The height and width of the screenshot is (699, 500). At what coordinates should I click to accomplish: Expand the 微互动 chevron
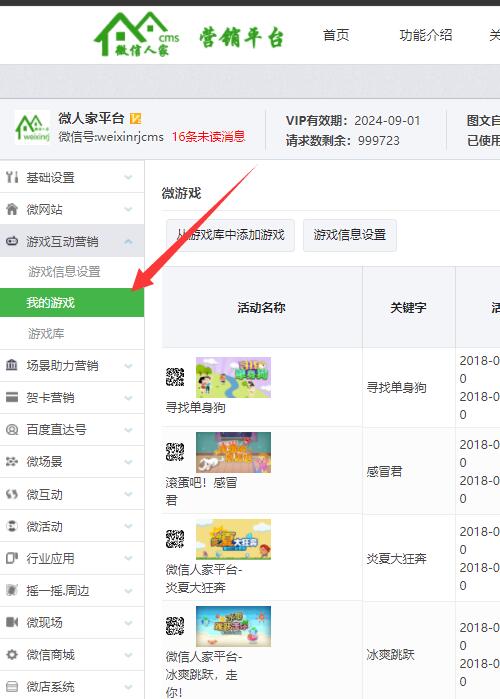(128, 494)
